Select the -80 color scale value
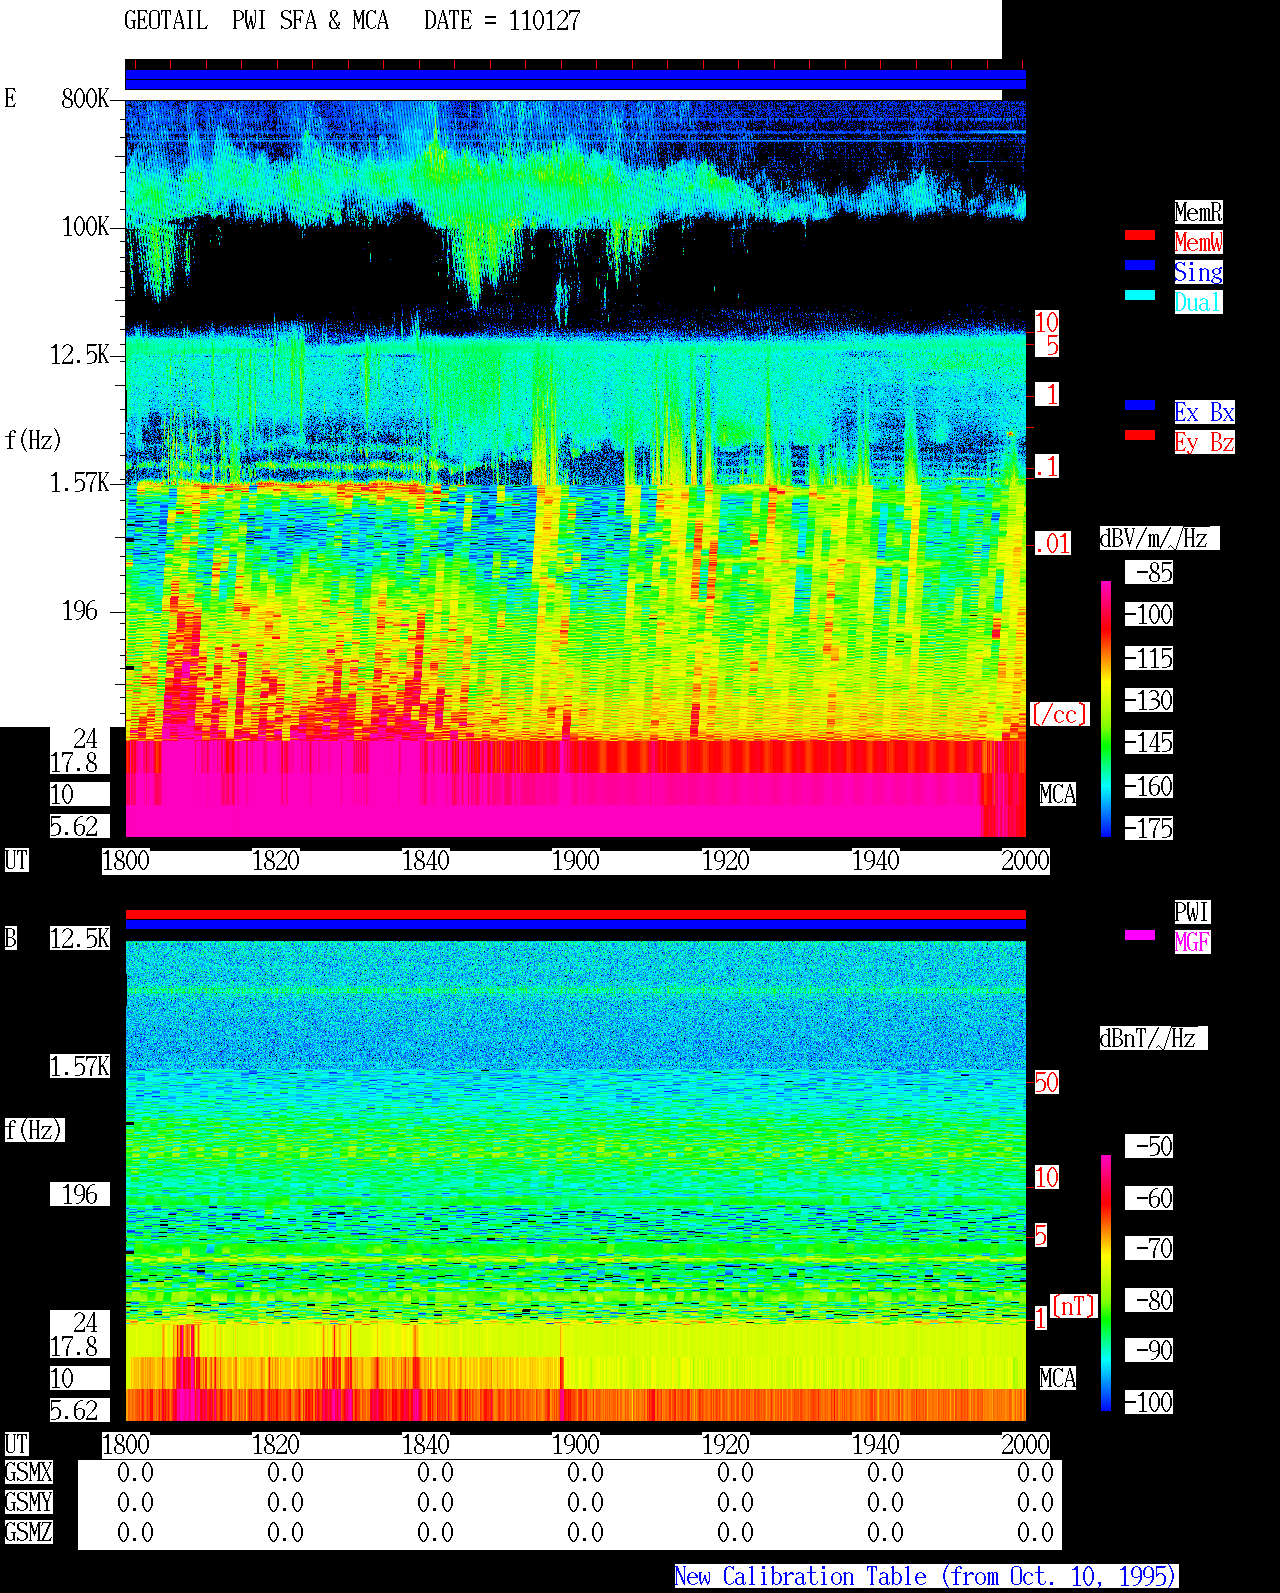This screenshot has height=1593, width=1280. coord(1149,1300)
